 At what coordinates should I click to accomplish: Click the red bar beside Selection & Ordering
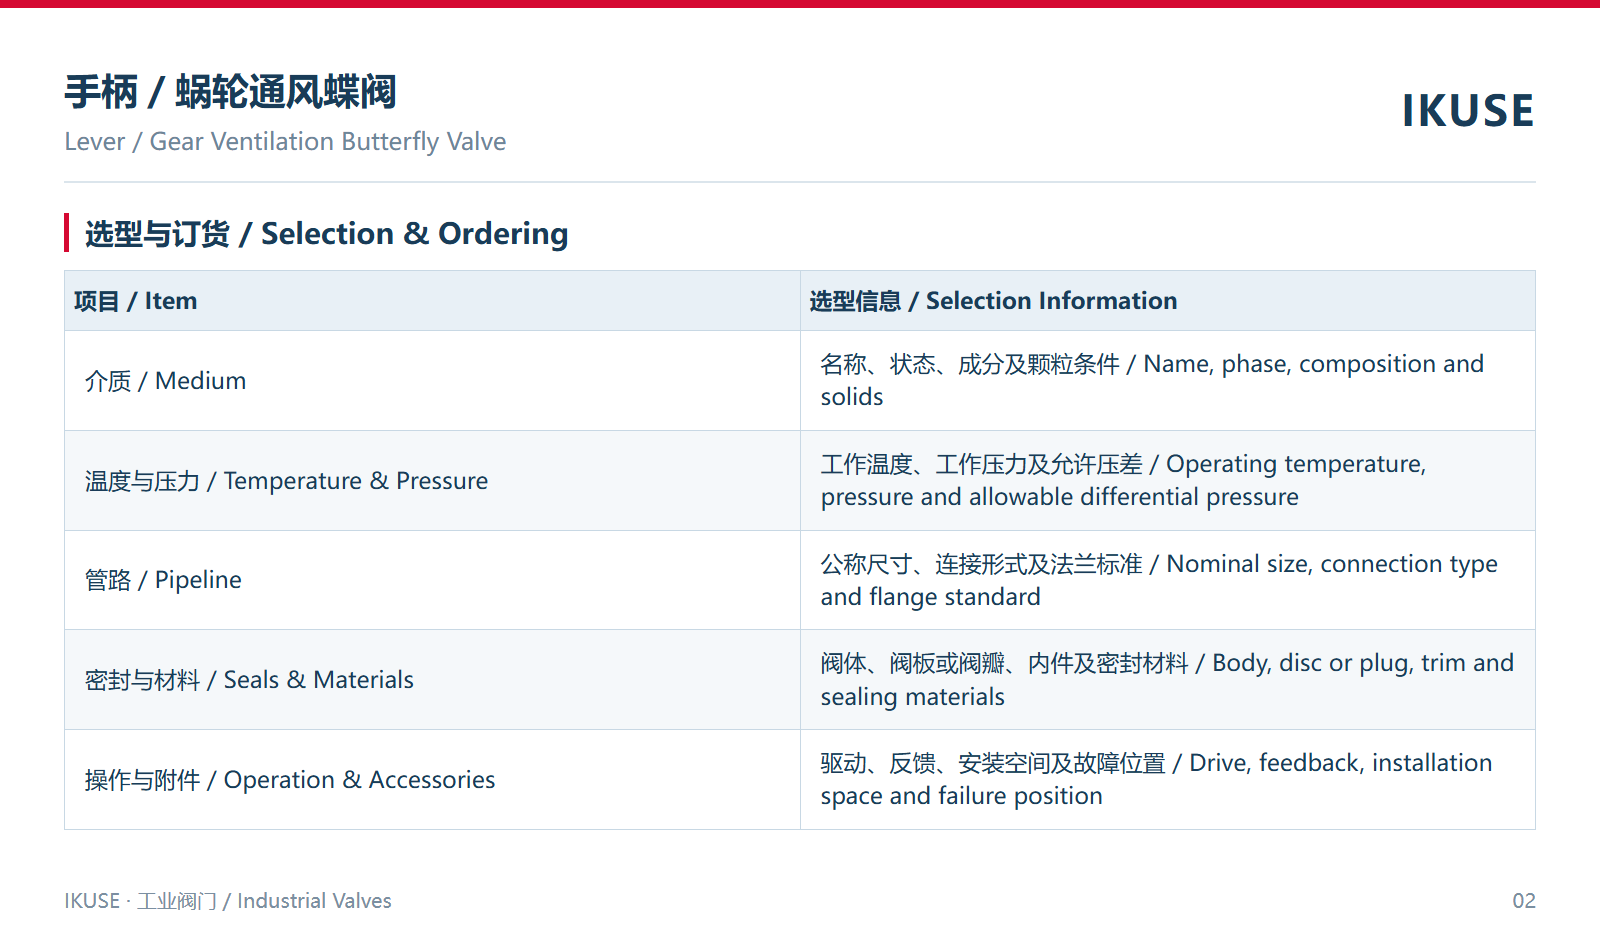pyautogui.click(x=66, y=233)
